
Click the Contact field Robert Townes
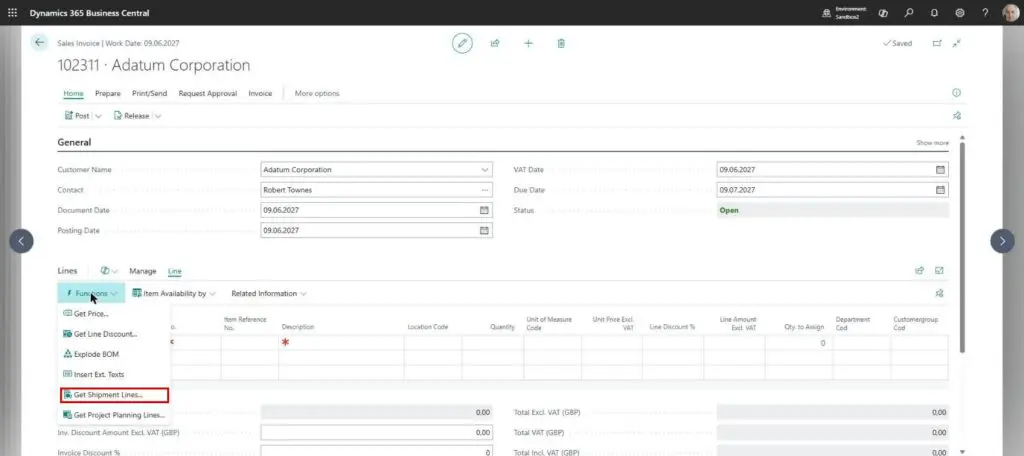point(376,190)
